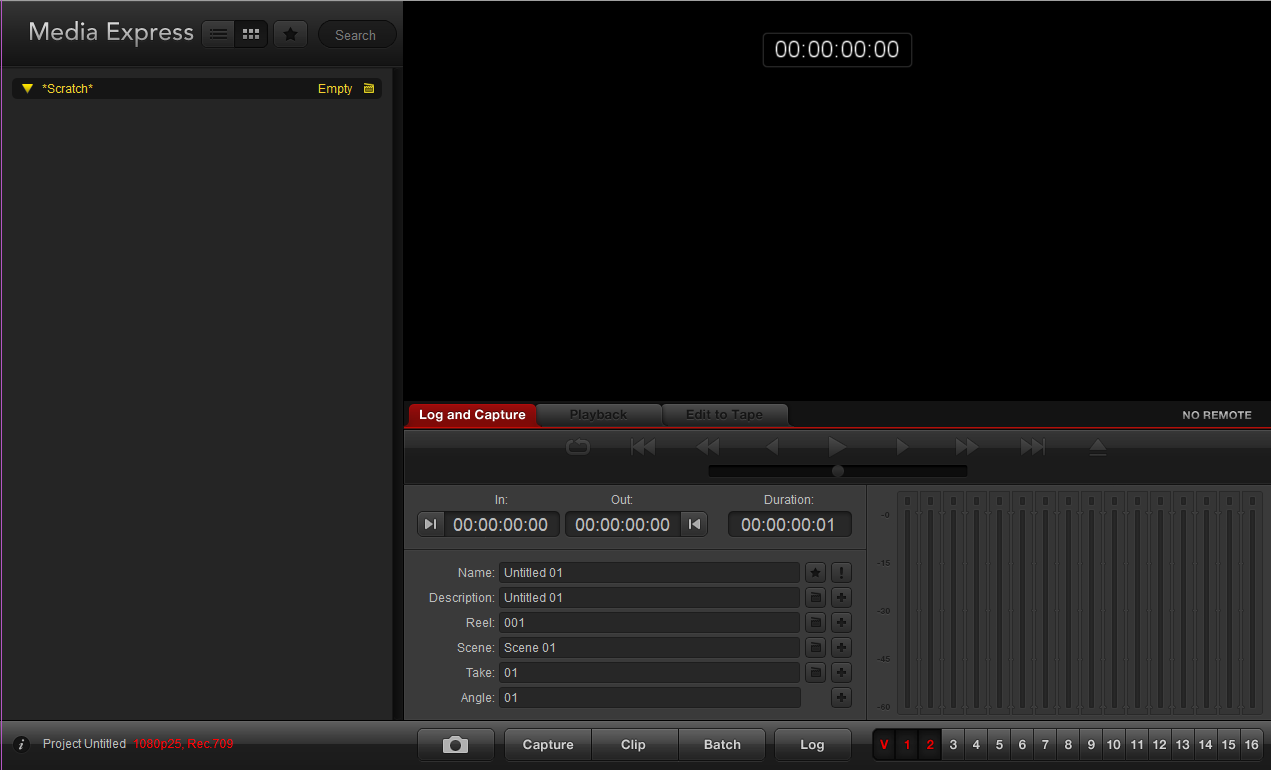Toggle the video channel V button
Viewport: 1271px width, 770px height.
pyautogui.click(x=884, y=745)
